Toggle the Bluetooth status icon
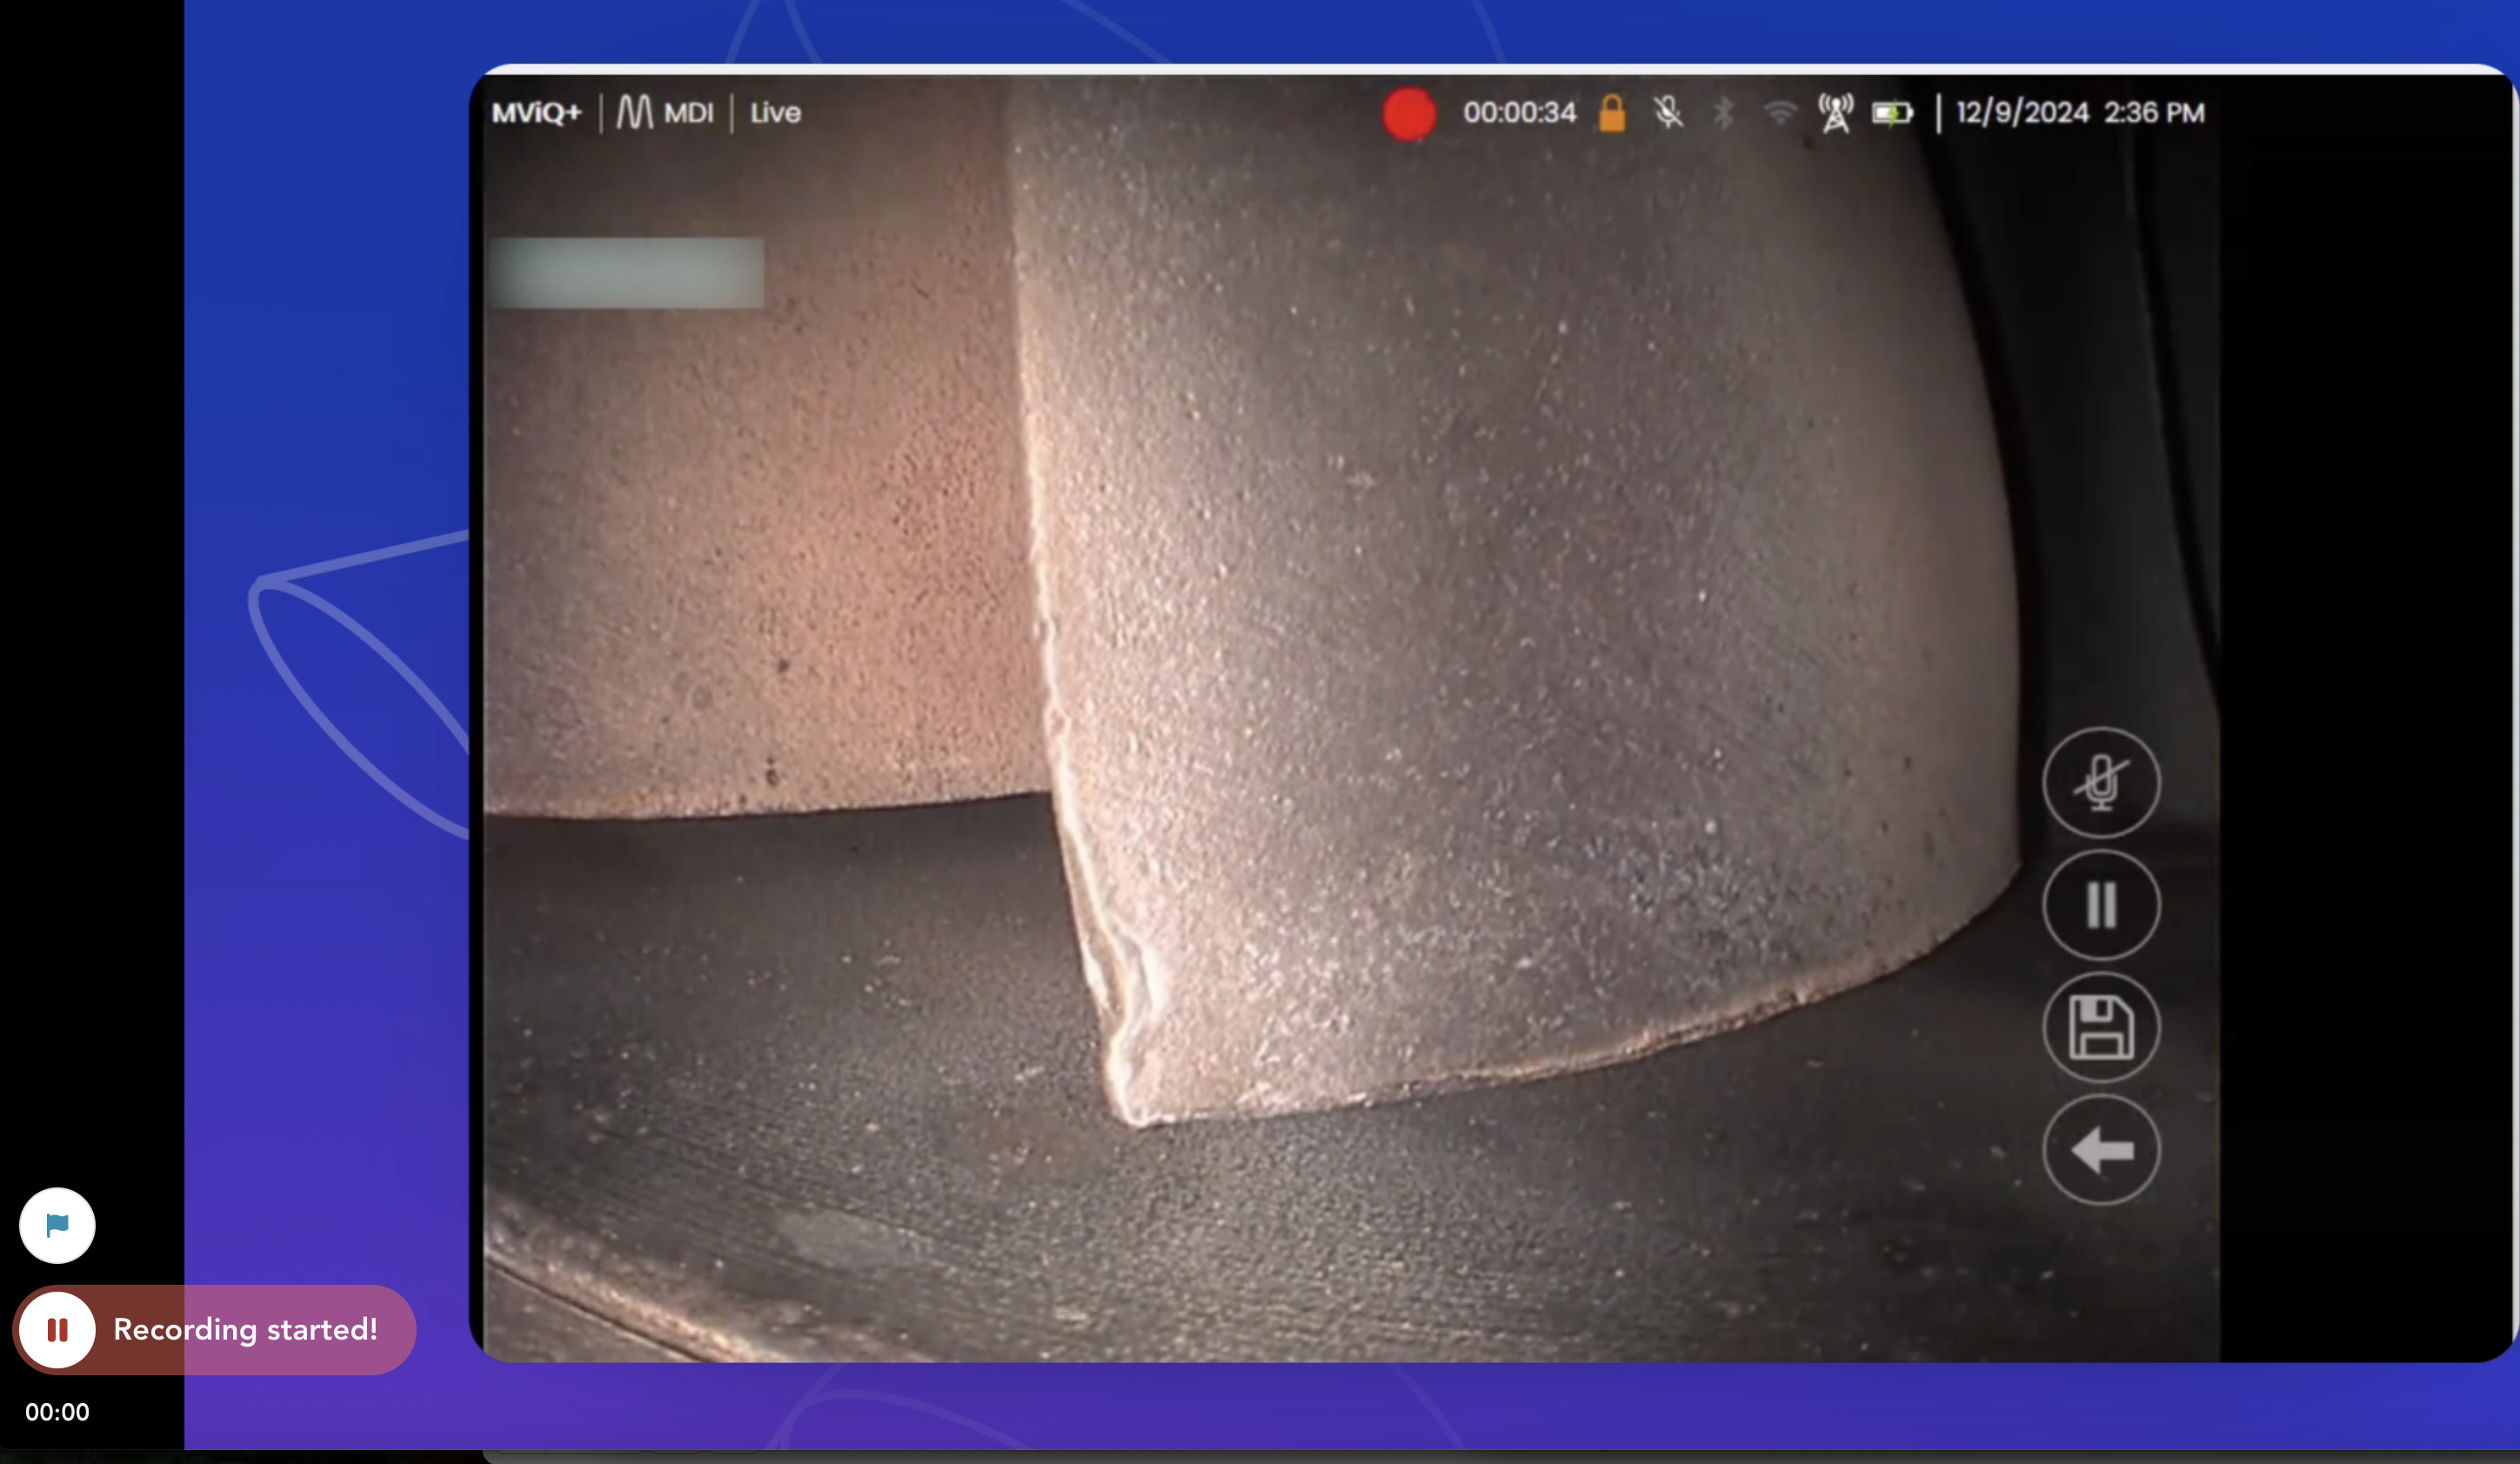2520x1464 pixels. pyautogui.click(x=1722, y=113)
